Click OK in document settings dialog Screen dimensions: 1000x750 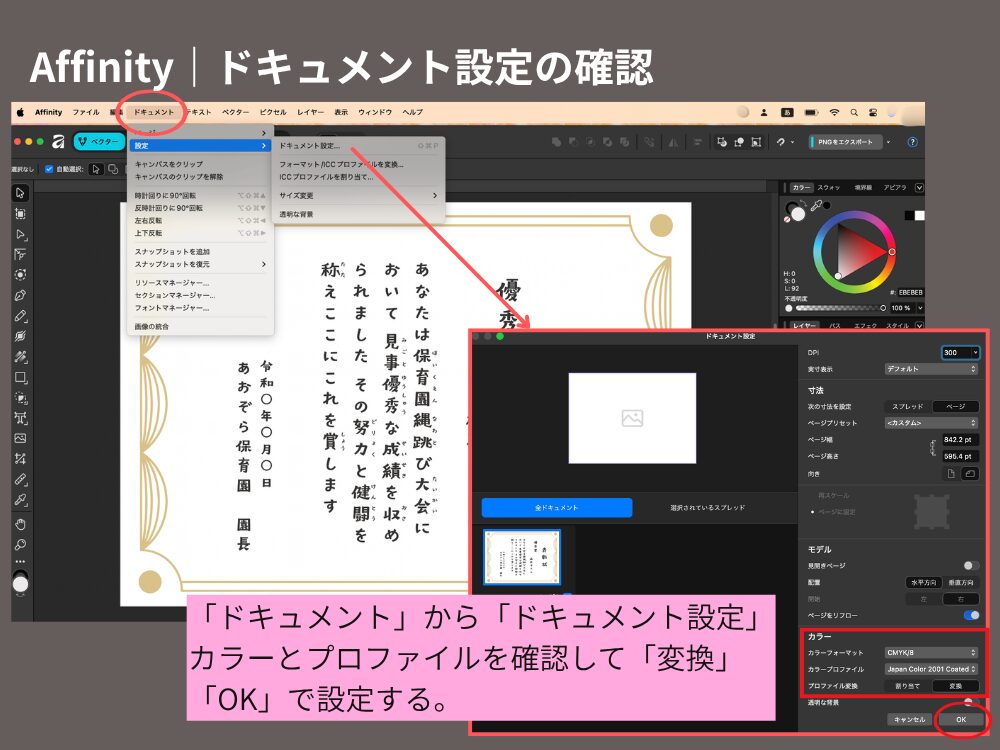961,719
